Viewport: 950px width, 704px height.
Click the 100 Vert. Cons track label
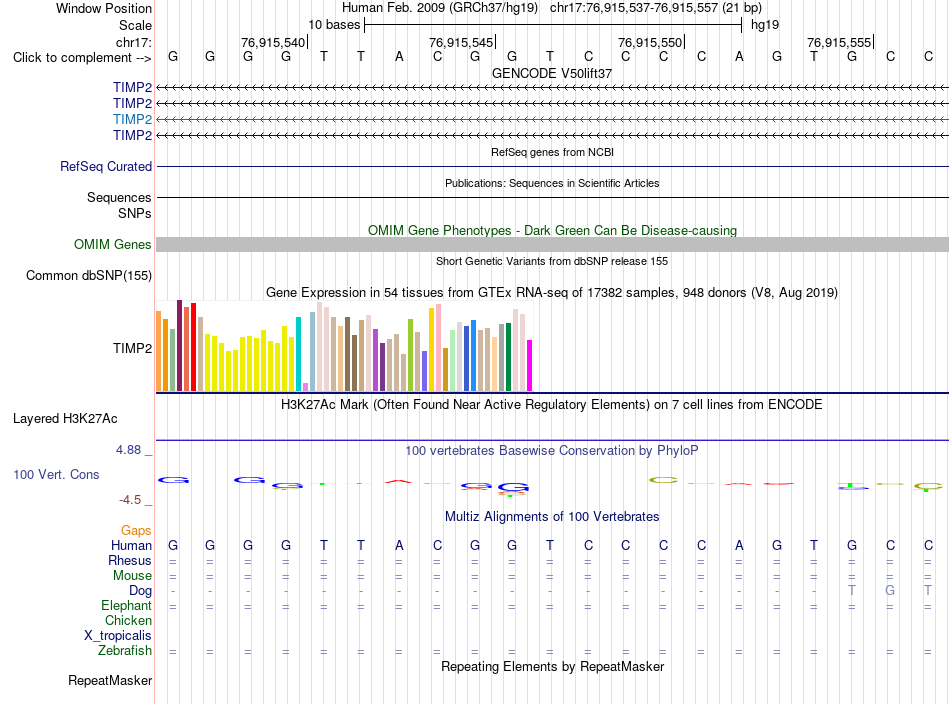(x=56, y=474)
